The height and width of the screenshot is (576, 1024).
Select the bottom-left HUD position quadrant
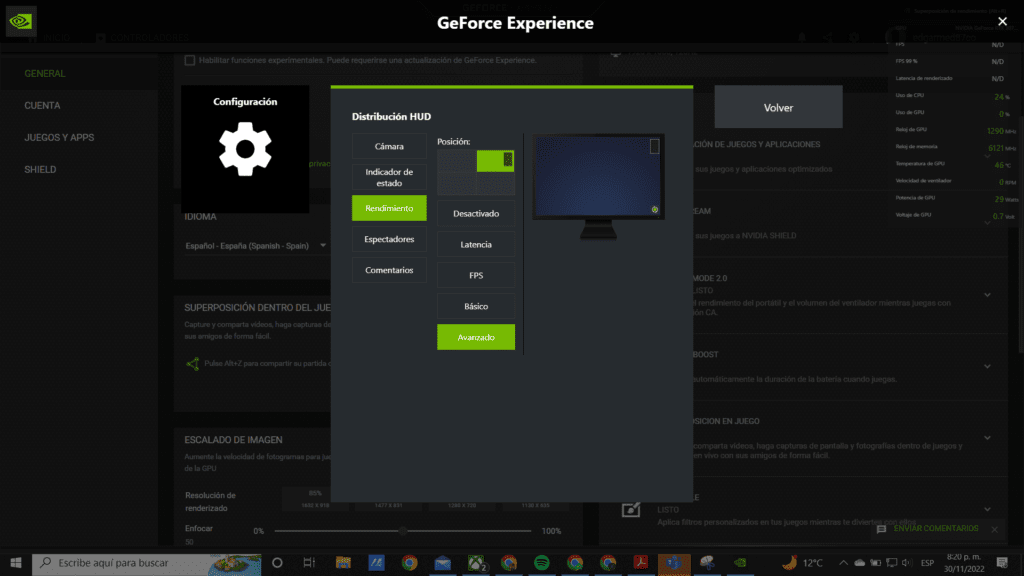(456, 184)
